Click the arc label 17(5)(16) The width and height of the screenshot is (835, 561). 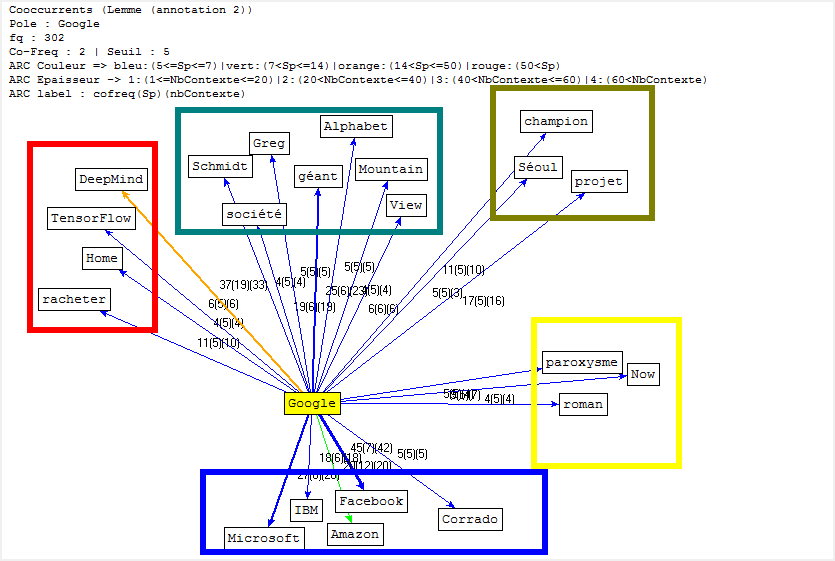[x=484, y=301]
